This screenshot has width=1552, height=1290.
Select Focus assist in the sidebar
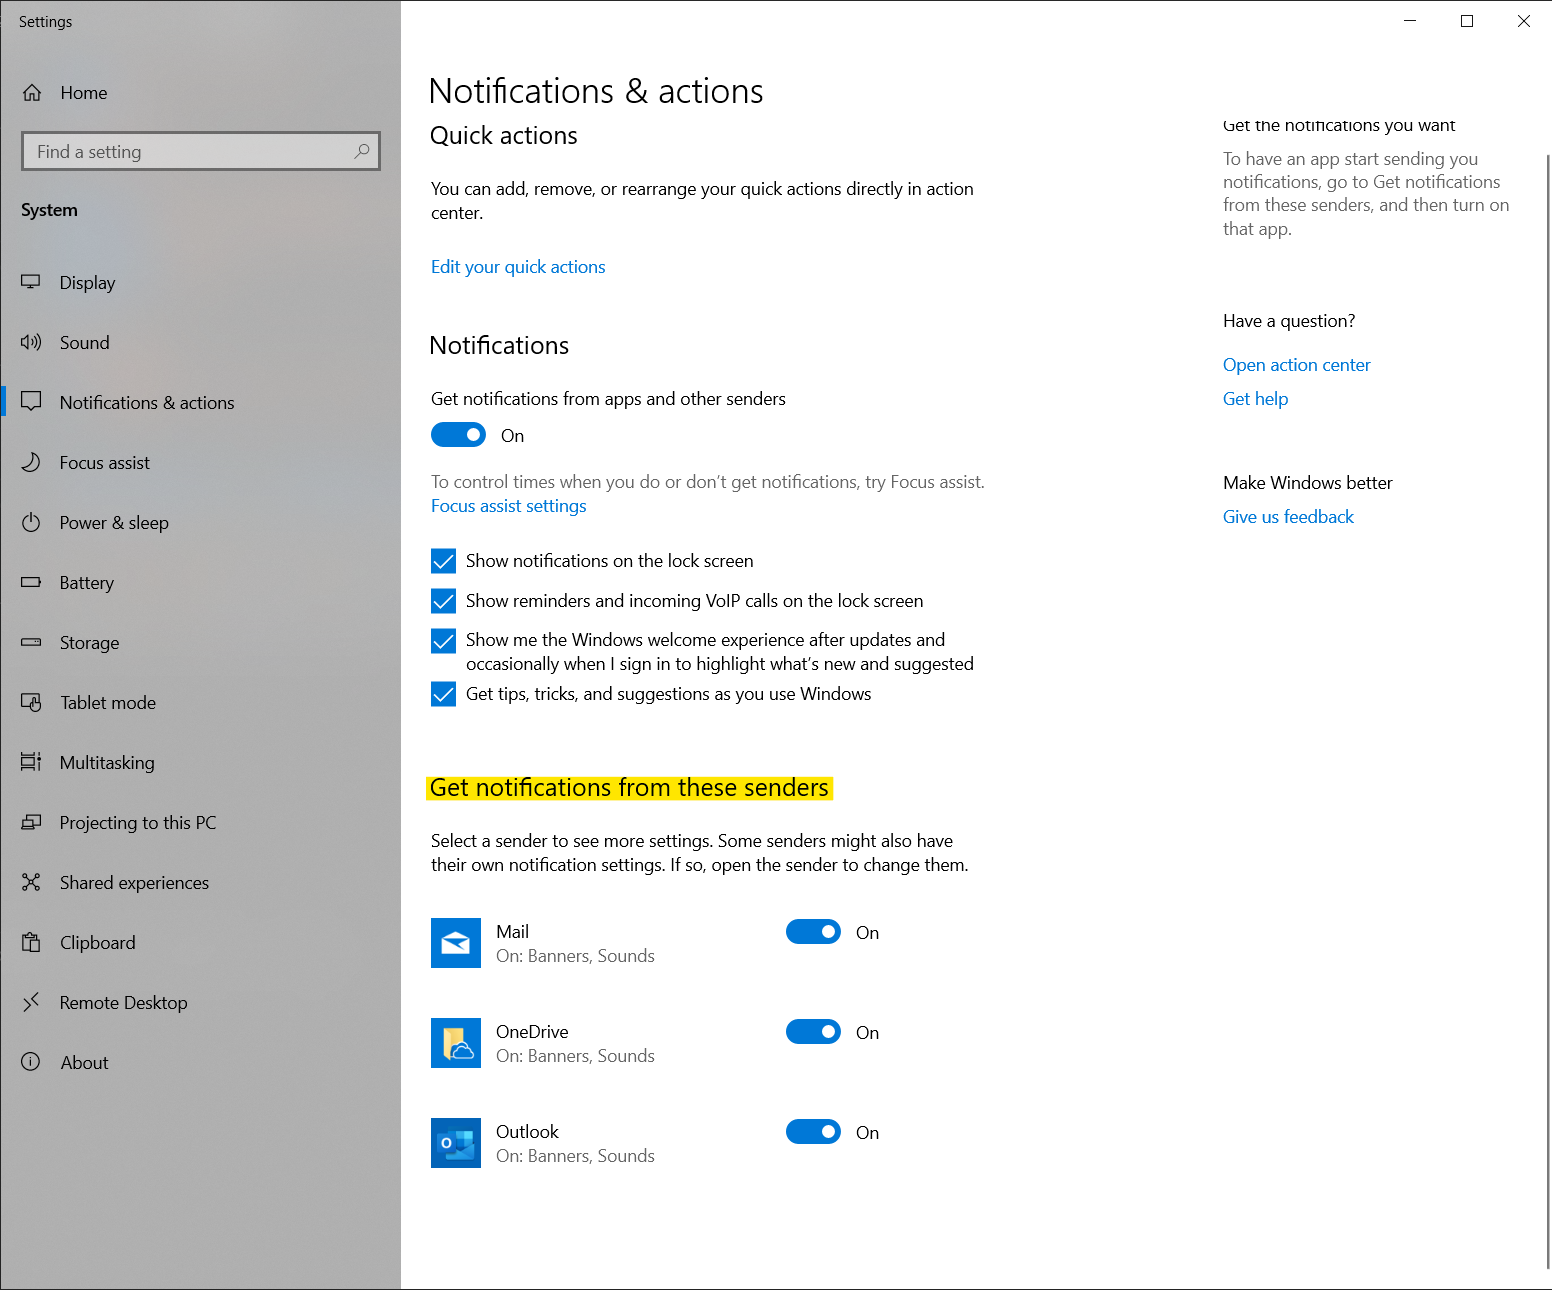(105, 462)
